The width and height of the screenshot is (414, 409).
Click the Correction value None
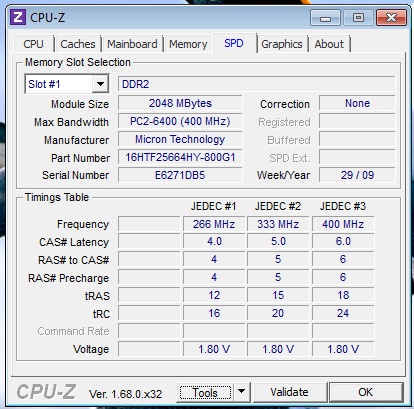[357, 103]
